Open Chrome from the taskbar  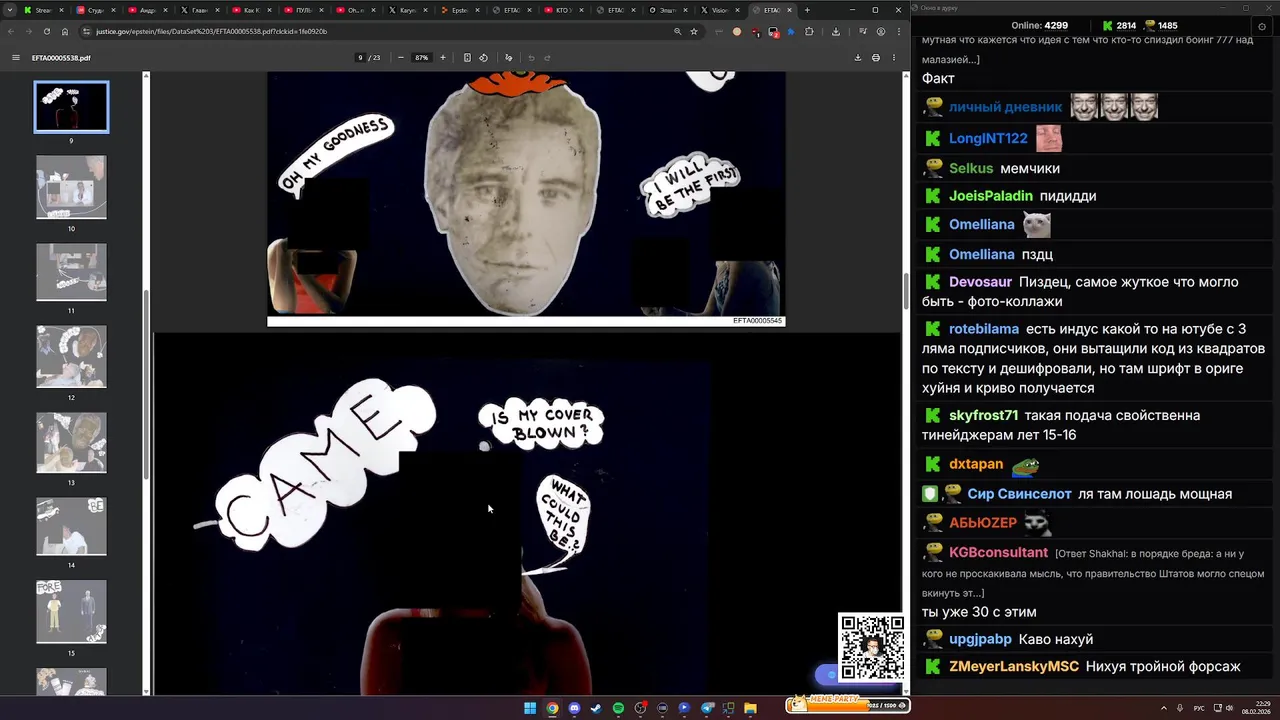click(552, 708)
